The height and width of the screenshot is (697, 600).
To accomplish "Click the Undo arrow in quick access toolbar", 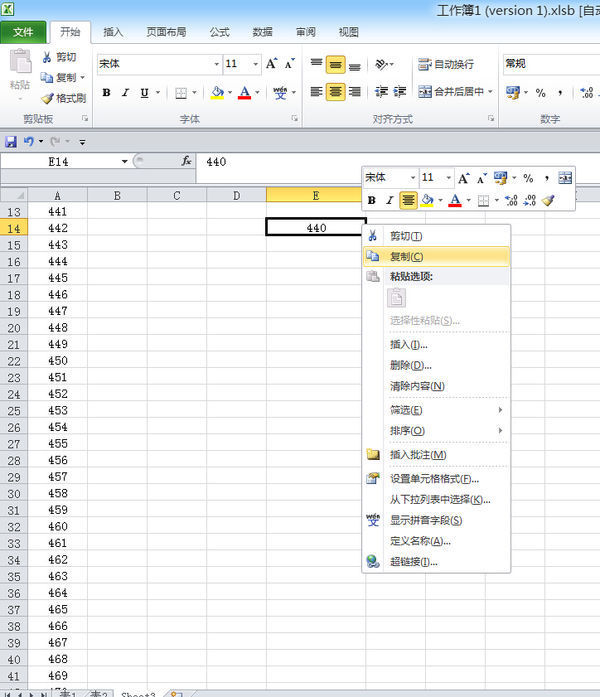I will (x=29, y=142).
